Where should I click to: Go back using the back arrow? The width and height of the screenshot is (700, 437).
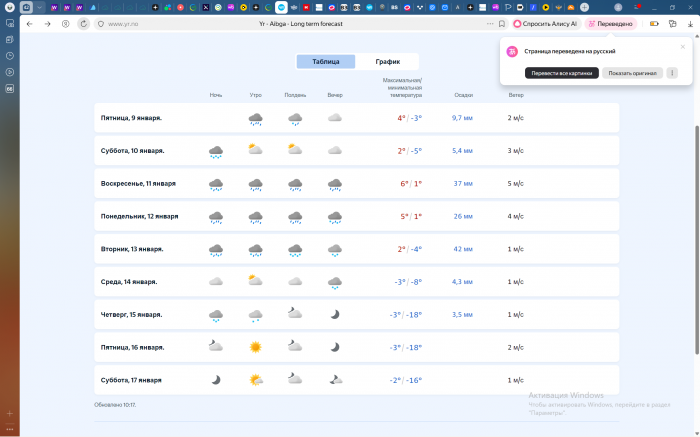click(x=29, y=23)
